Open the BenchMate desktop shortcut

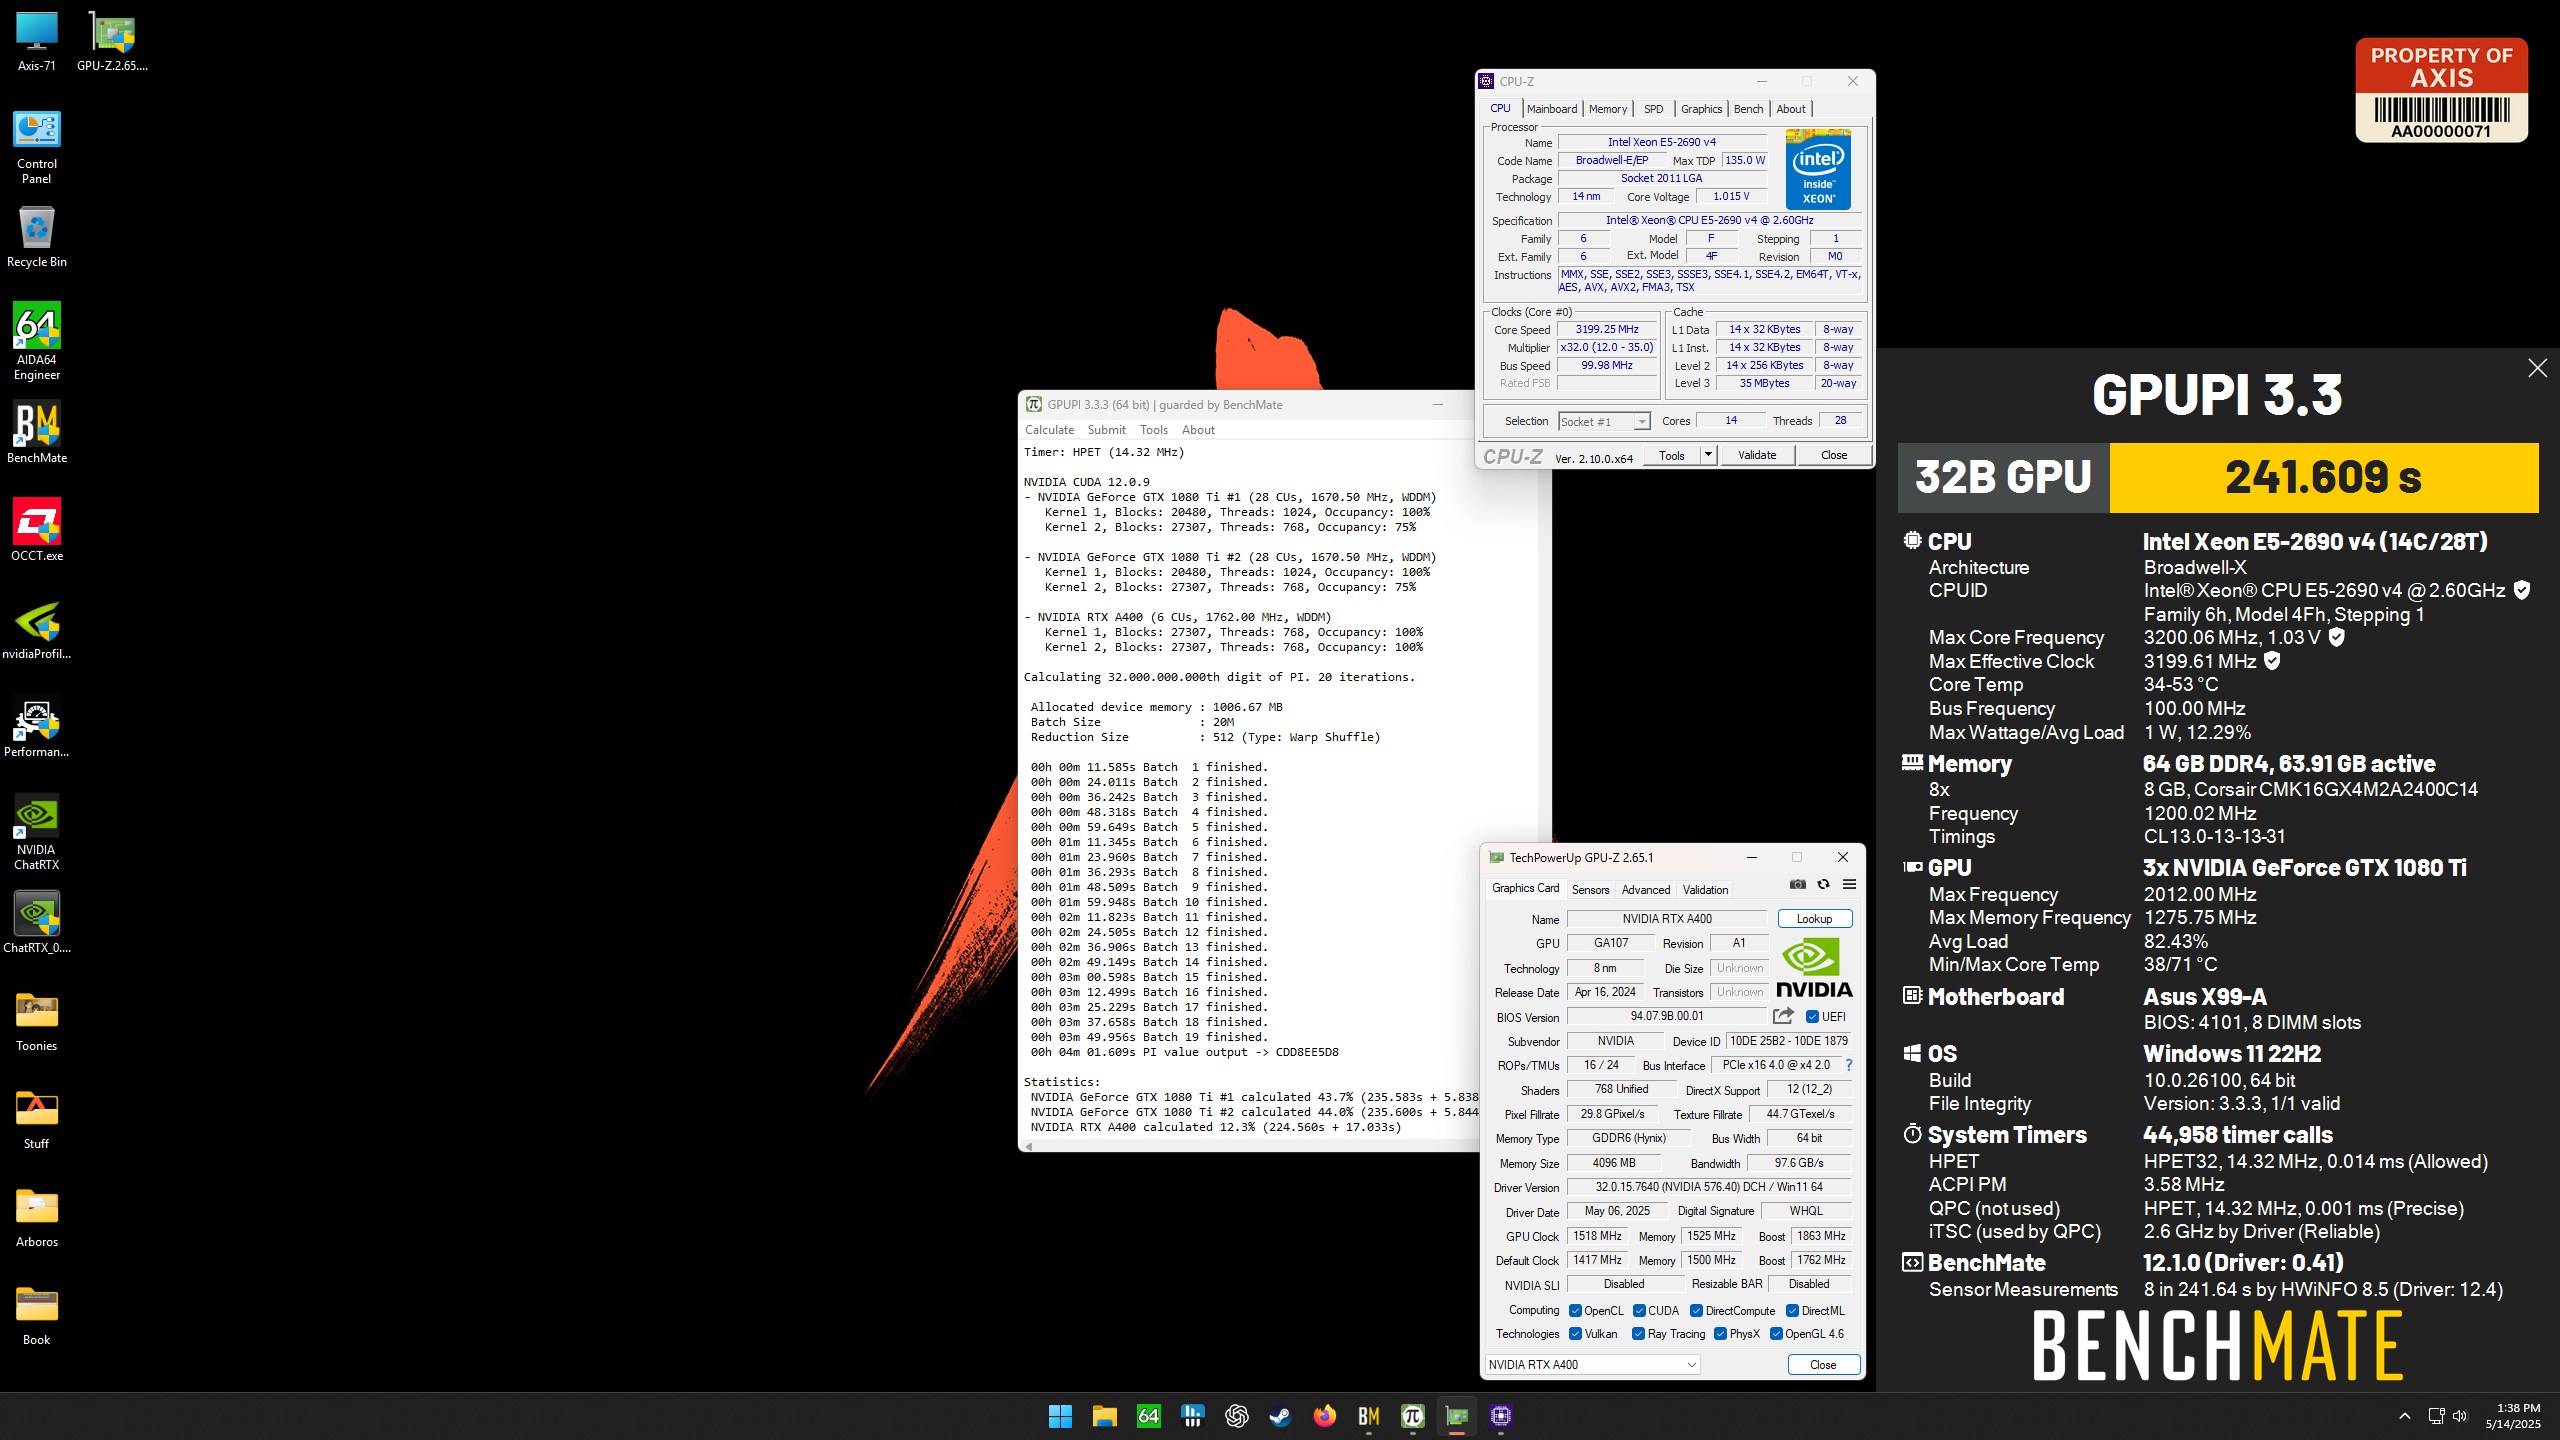(x=37, y=433)
